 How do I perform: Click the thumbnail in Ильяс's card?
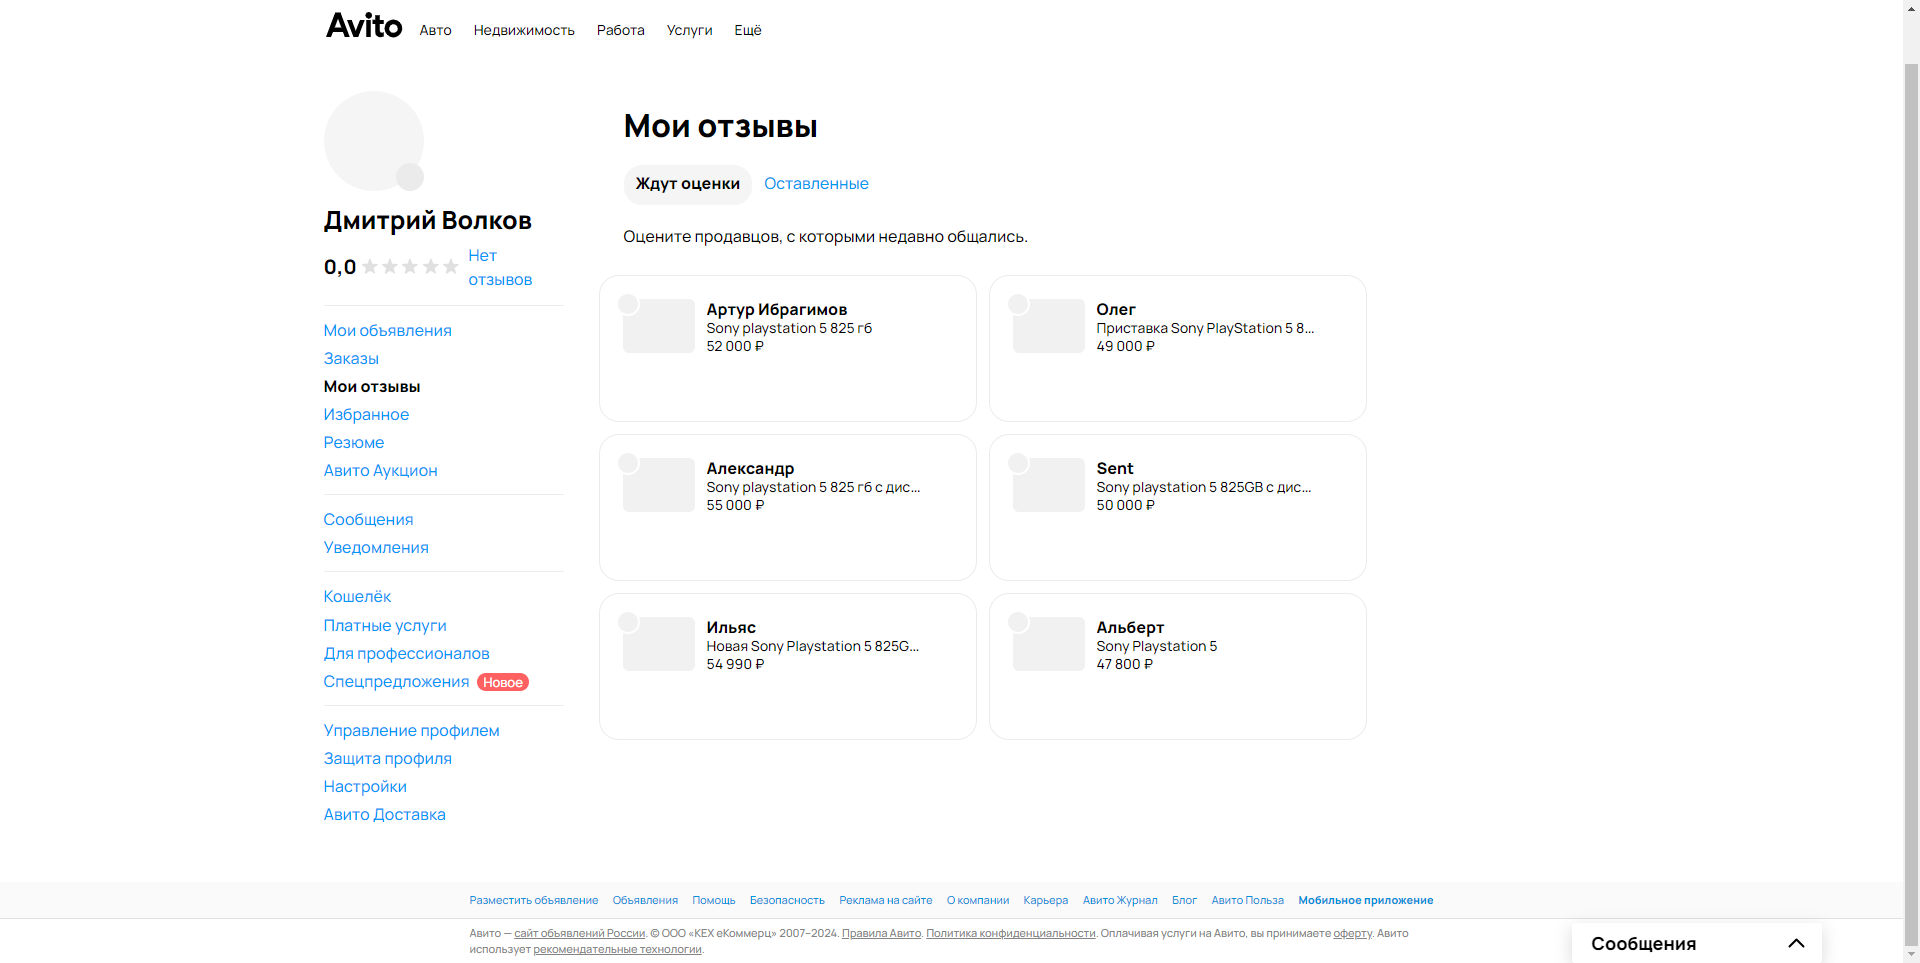659,644
